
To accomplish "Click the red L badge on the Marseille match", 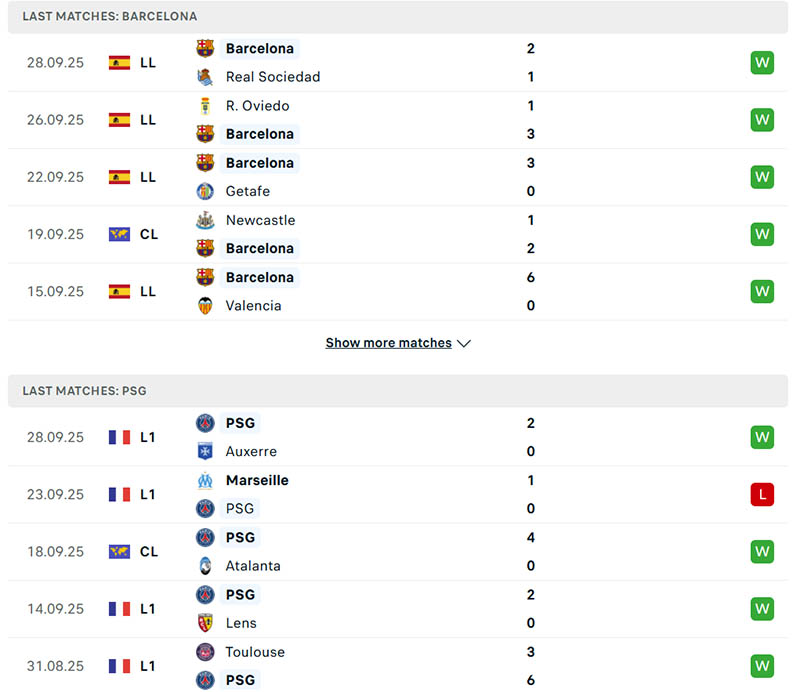I will [x=762, y=494].
